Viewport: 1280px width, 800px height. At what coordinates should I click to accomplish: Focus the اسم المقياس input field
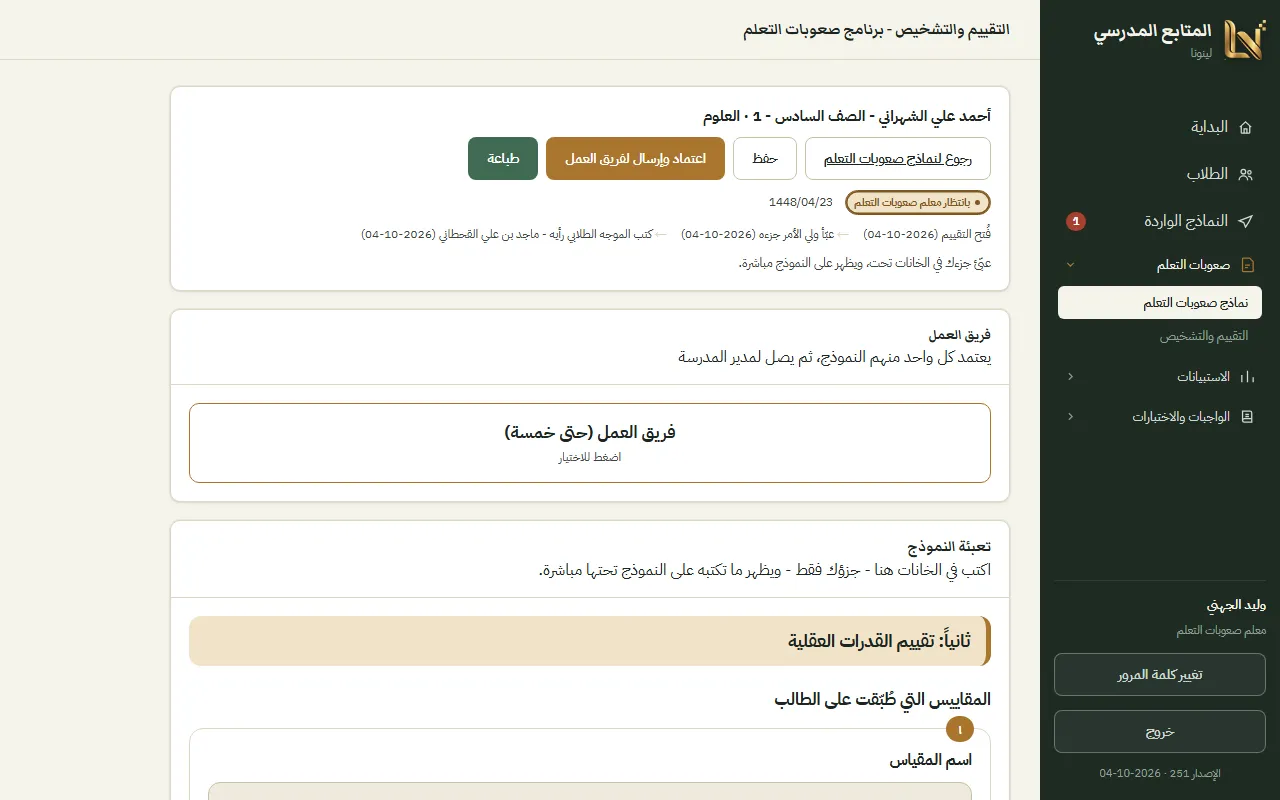(x=590, y=791)
